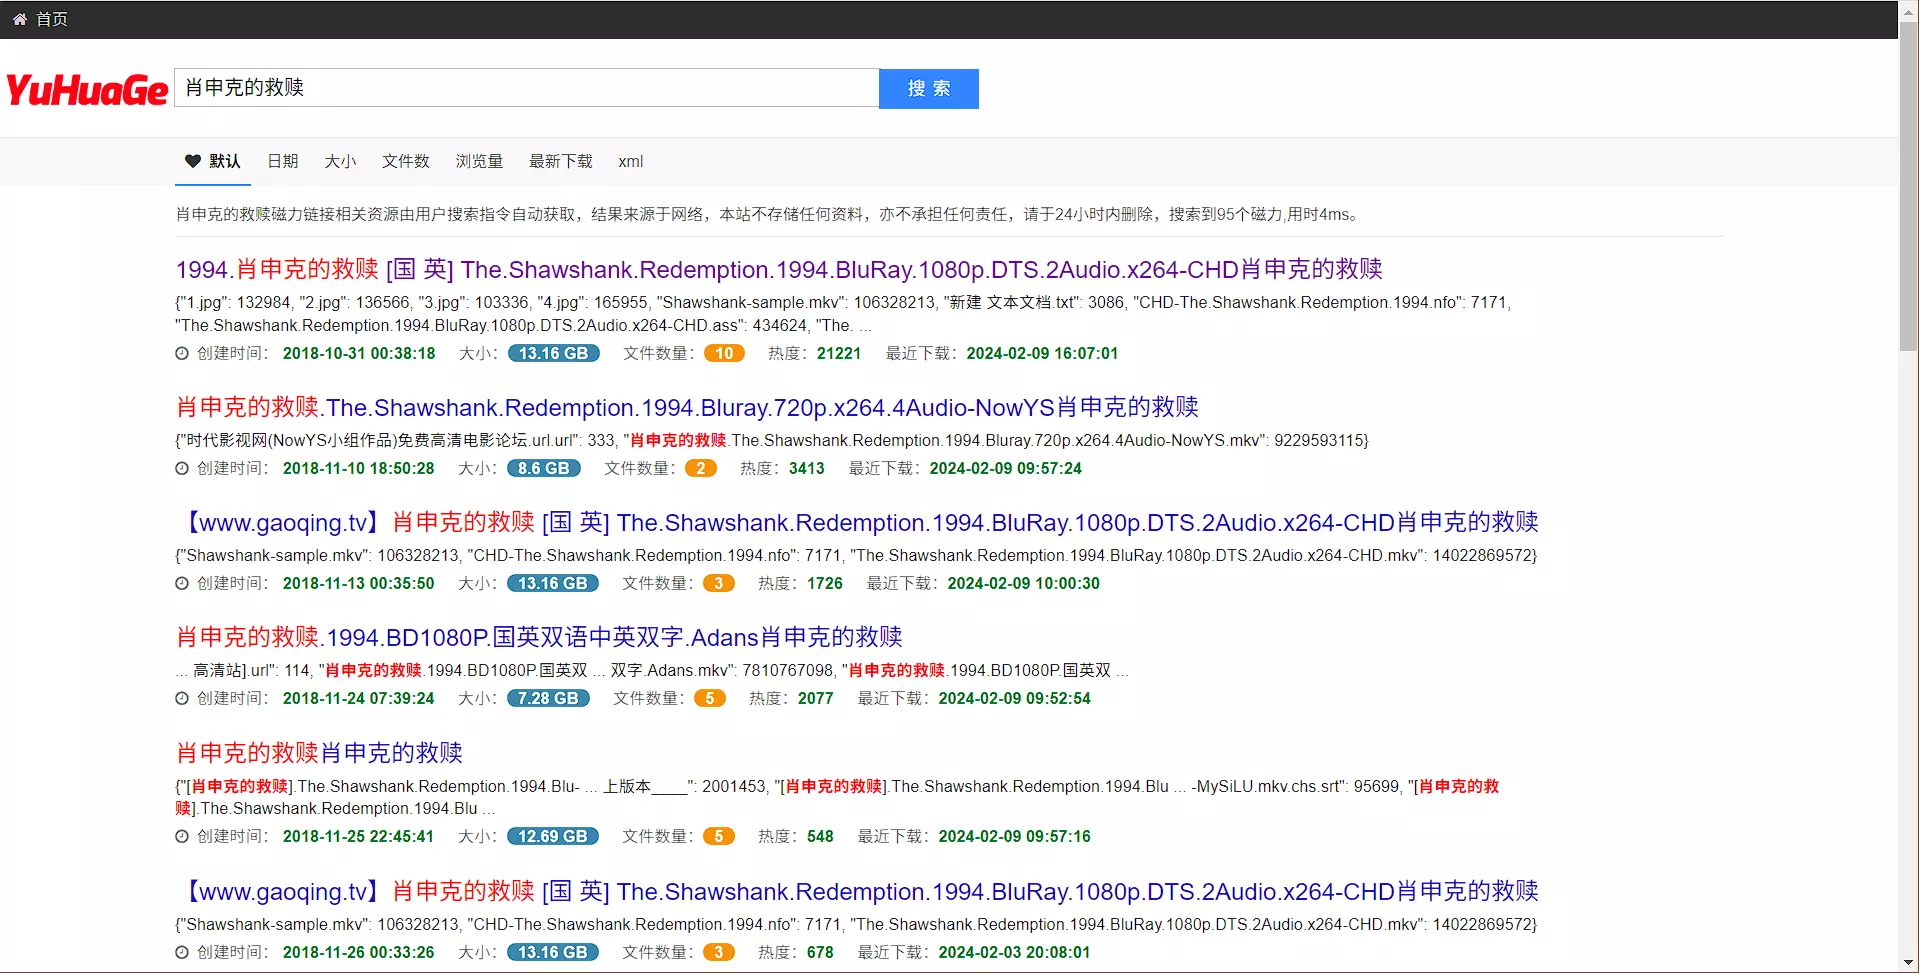1919x973 pixels.
Task: Click clock icon of first search result
Action: click(x=182, y=353)
